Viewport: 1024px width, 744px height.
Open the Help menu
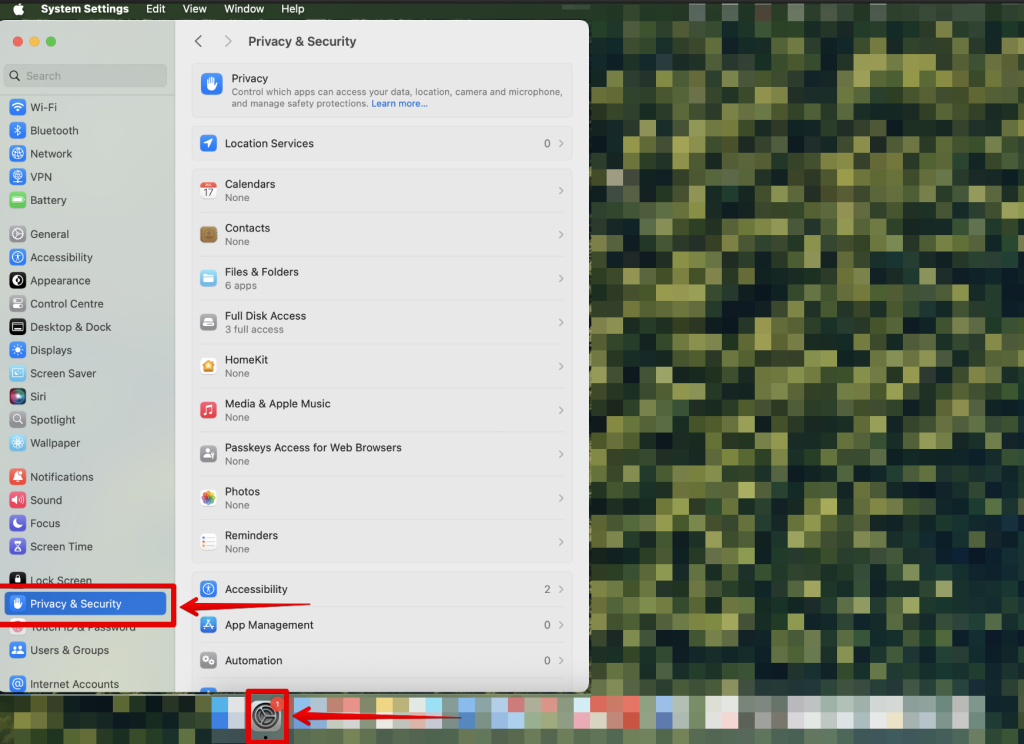tap(293, 8)
